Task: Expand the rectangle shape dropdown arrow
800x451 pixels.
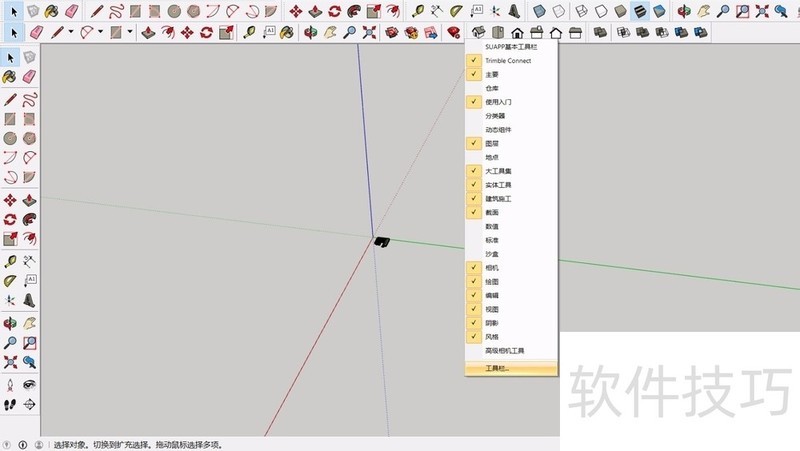Action: 130,32
